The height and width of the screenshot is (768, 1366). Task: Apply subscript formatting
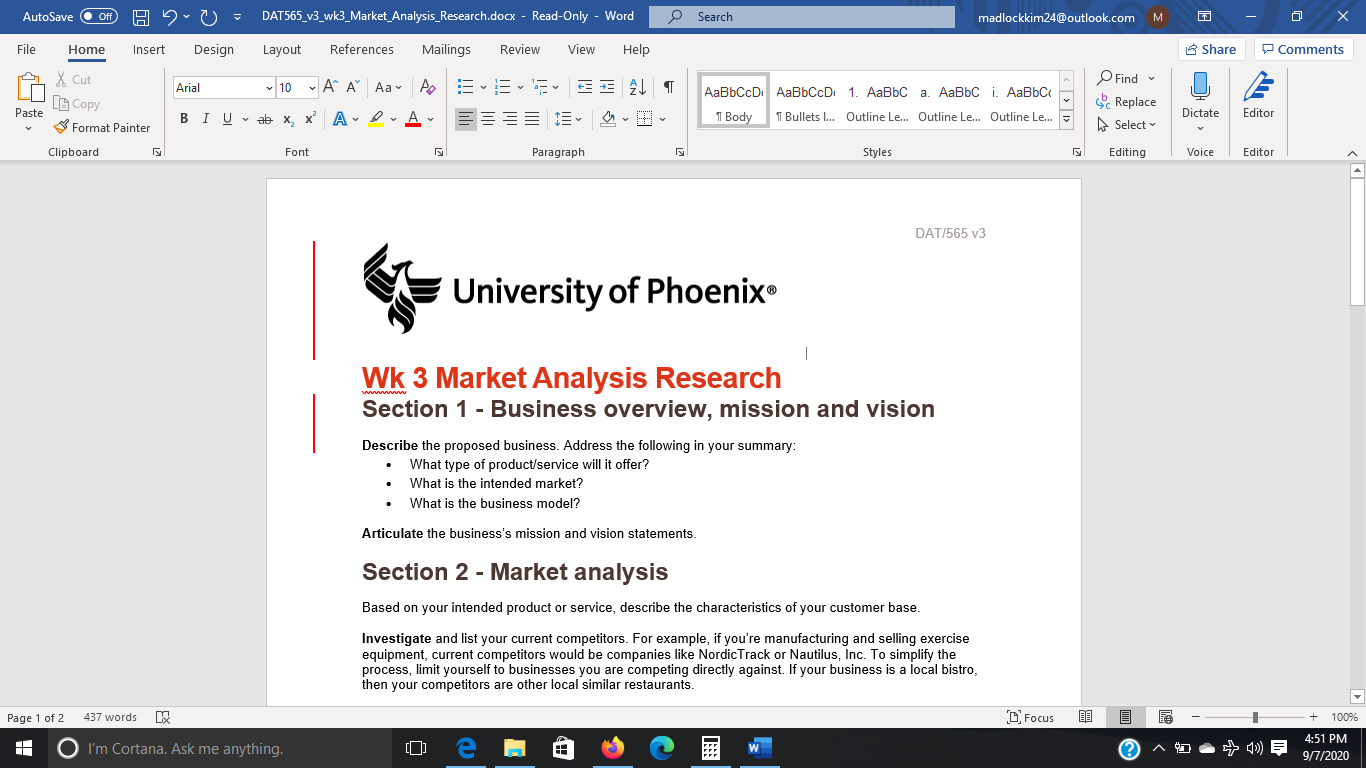tap(289, 117)
